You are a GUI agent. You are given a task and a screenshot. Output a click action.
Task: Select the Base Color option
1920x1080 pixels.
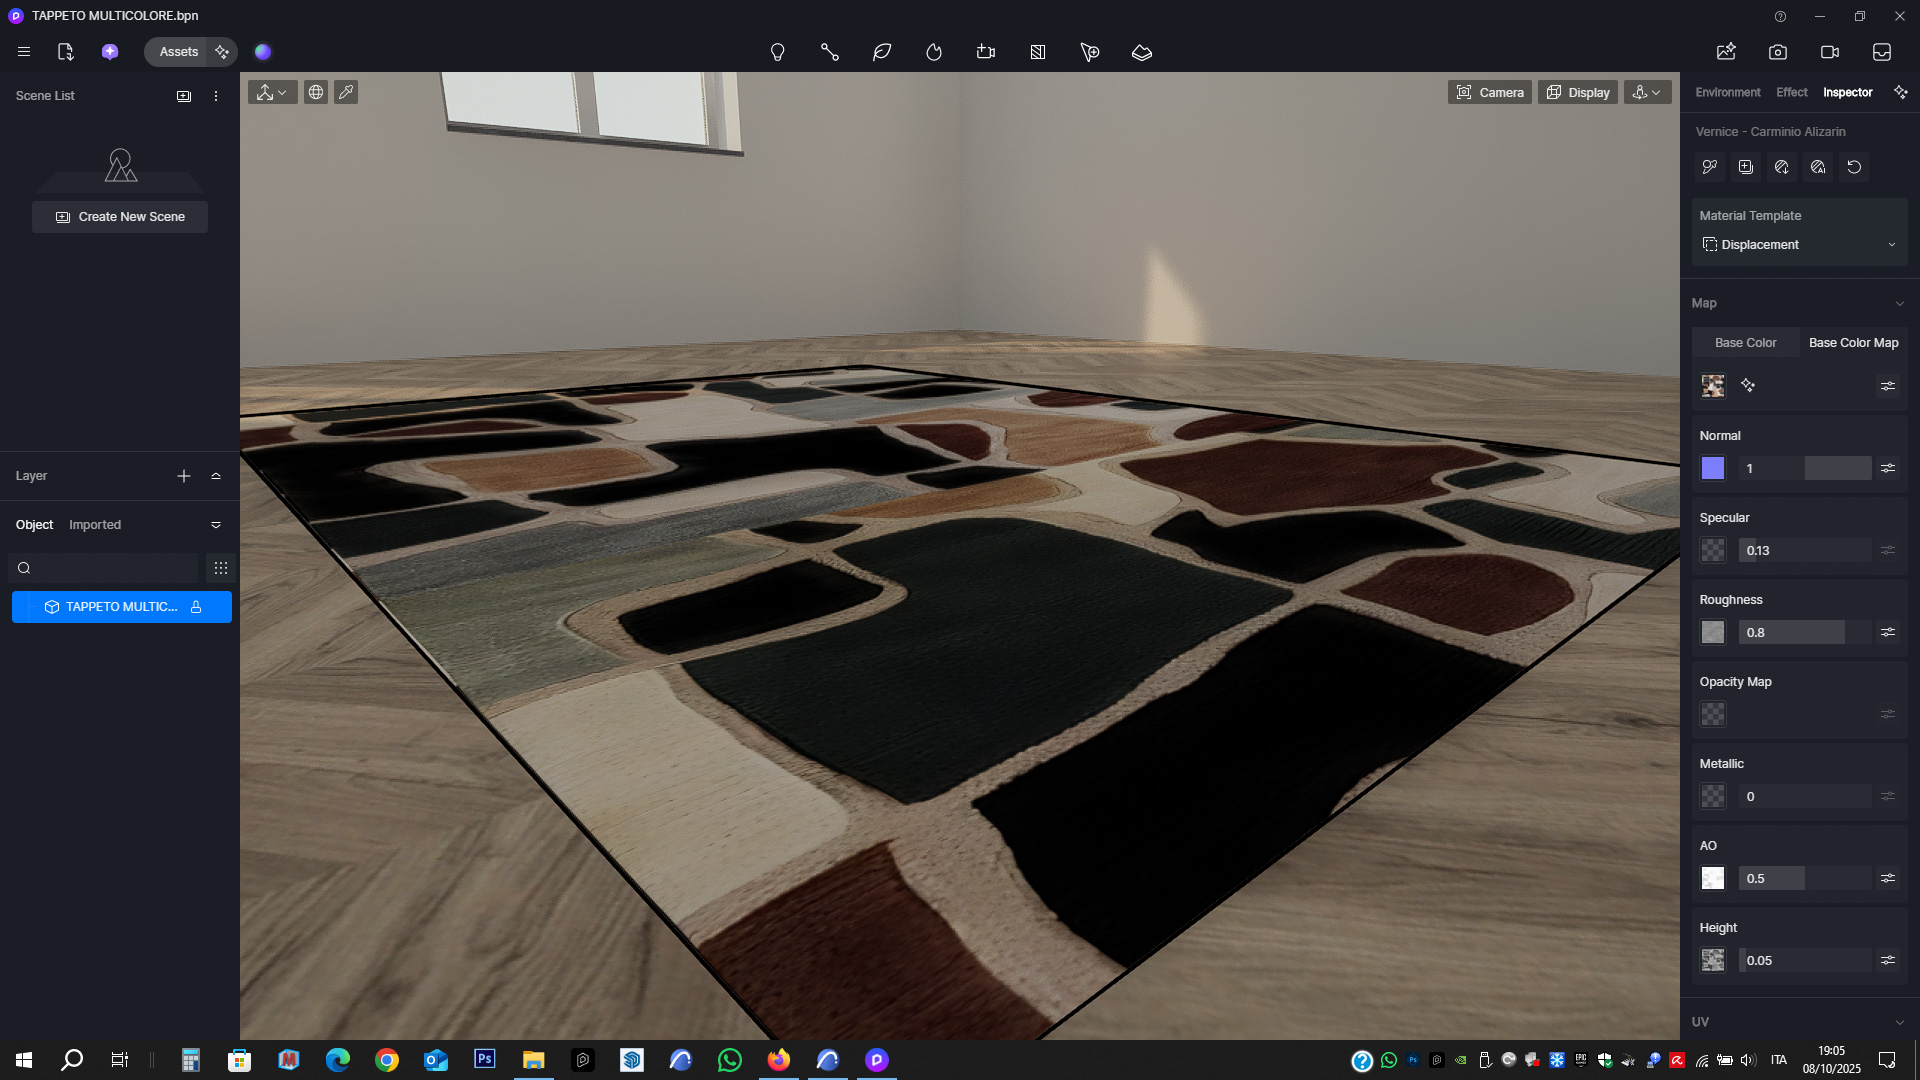click(1745, 343)
